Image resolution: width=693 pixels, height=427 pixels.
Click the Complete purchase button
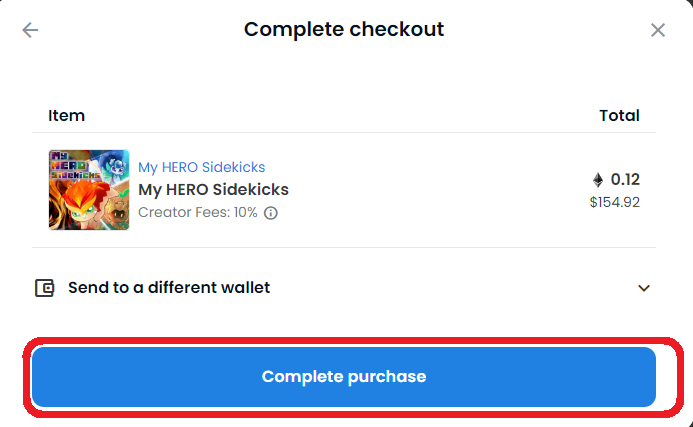pos(343,377)
